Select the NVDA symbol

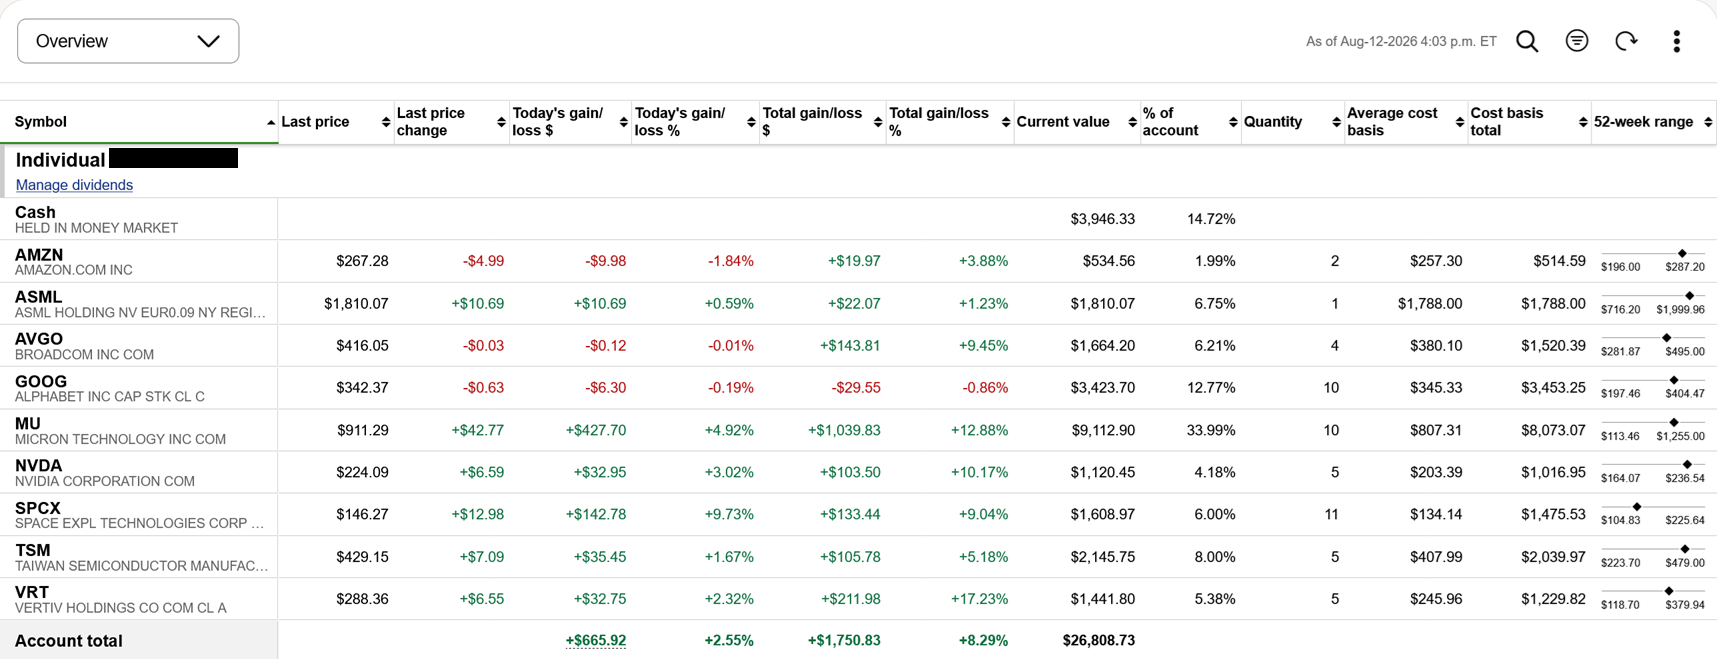point(38,466)
